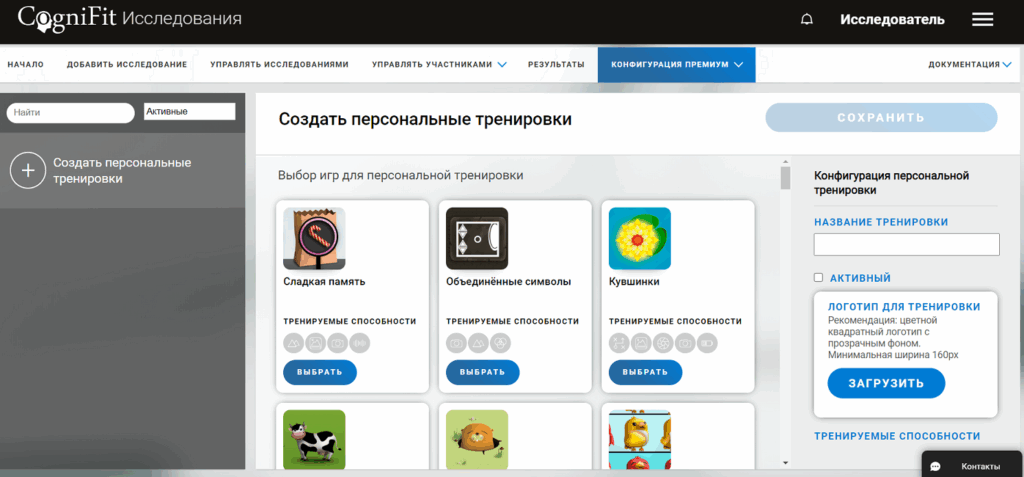
Task: Click the Название тренировки input field
Action: click(x=906, y=244)
